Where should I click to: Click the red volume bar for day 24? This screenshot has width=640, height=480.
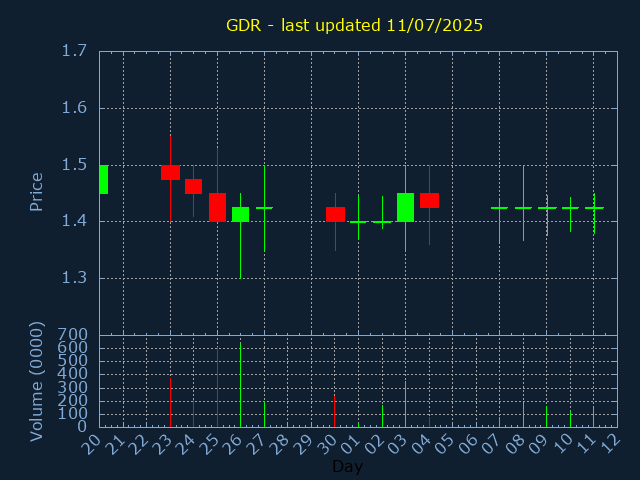click(x=193, y=413)
